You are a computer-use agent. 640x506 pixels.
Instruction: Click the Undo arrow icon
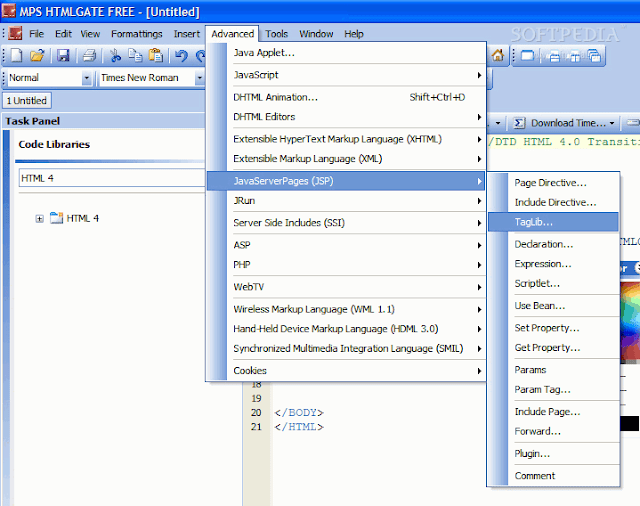[181, 55]
